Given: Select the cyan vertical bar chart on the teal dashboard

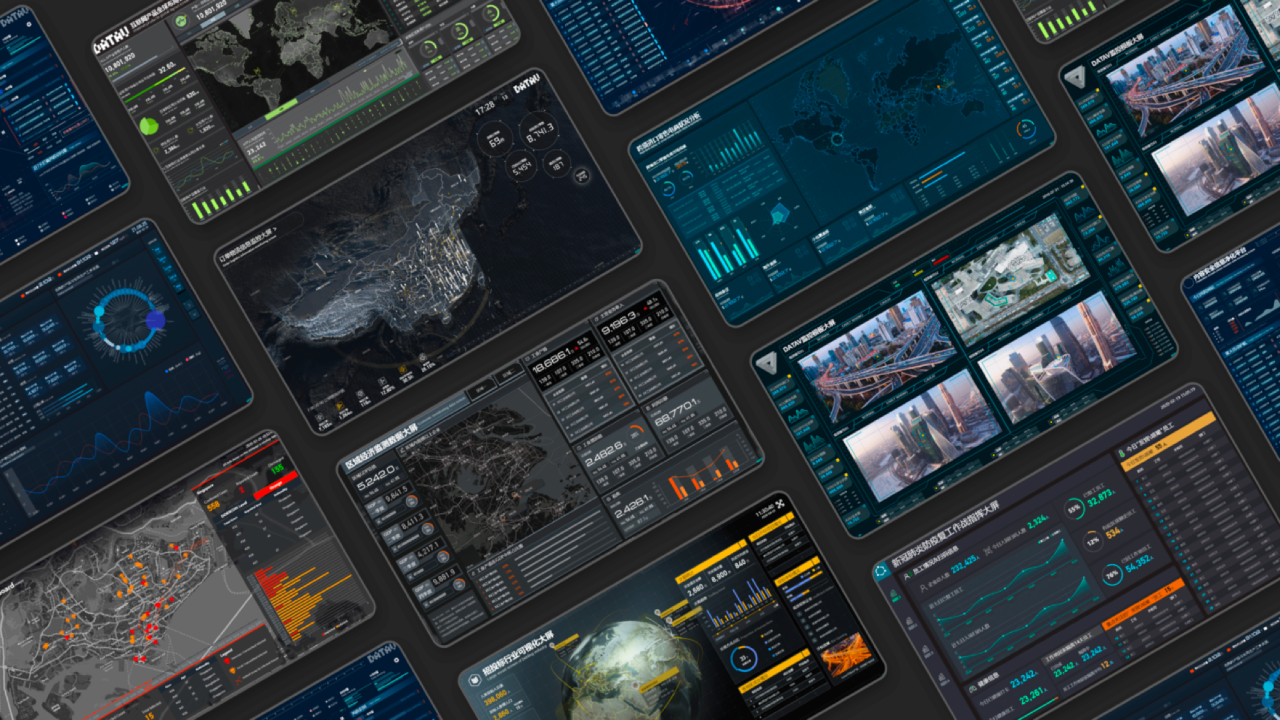Looking at the screenshot, I should [728, 251].
